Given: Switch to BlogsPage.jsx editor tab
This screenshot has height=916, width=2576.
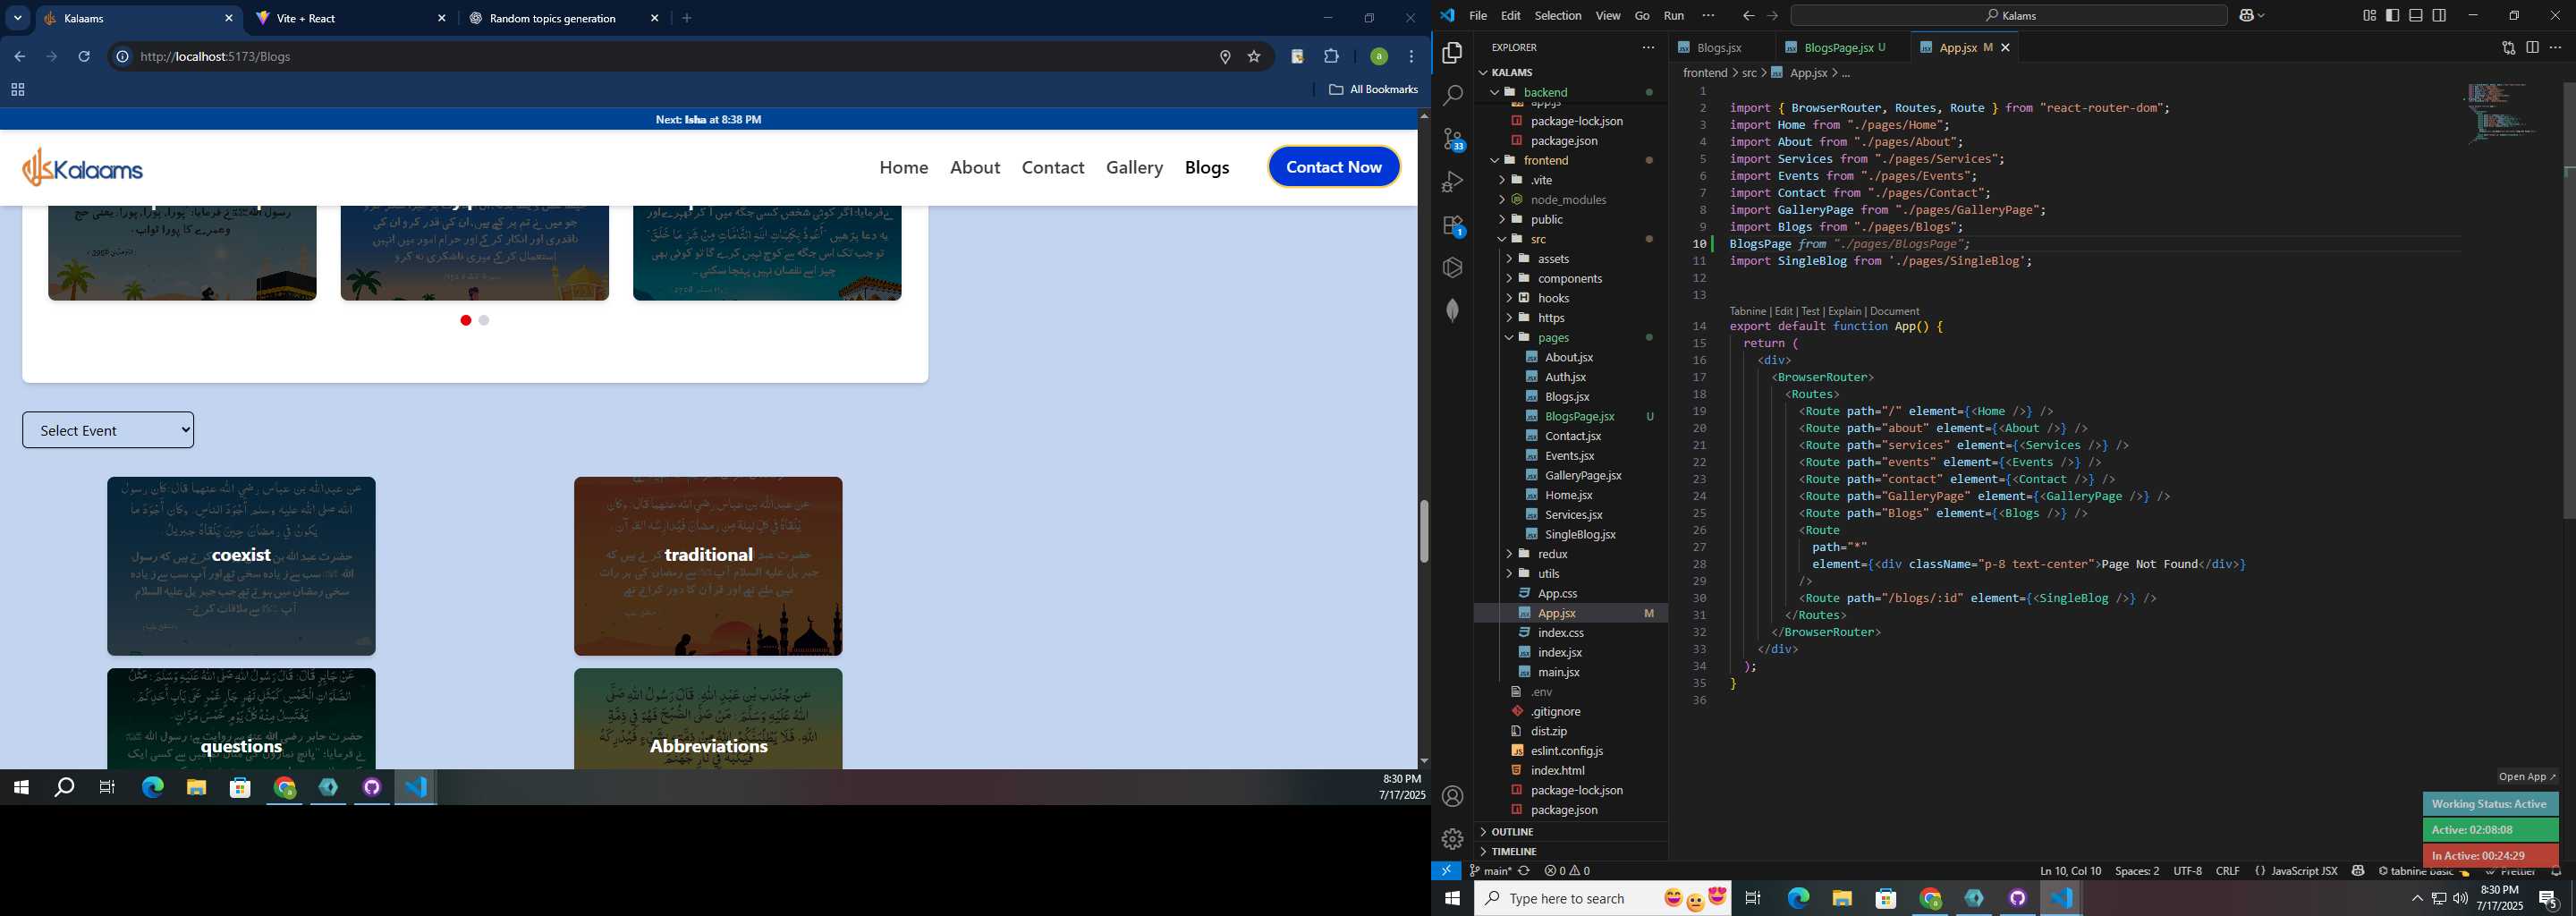Looking at the screenshot, I should pyautogui.click(x=1838, y=48).
